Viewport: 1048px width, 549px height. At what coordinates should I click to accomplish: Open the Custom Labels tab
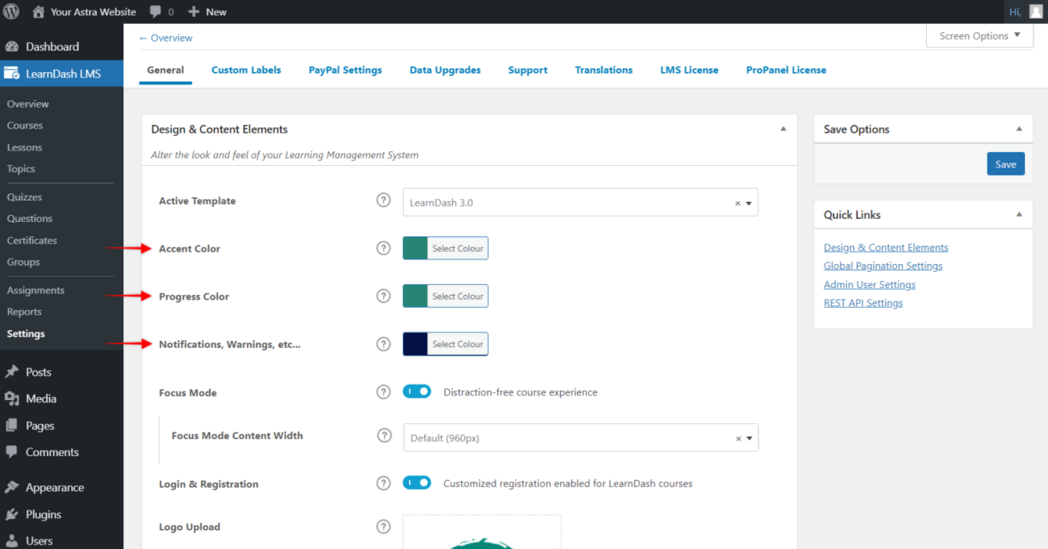tap(246, 70)
